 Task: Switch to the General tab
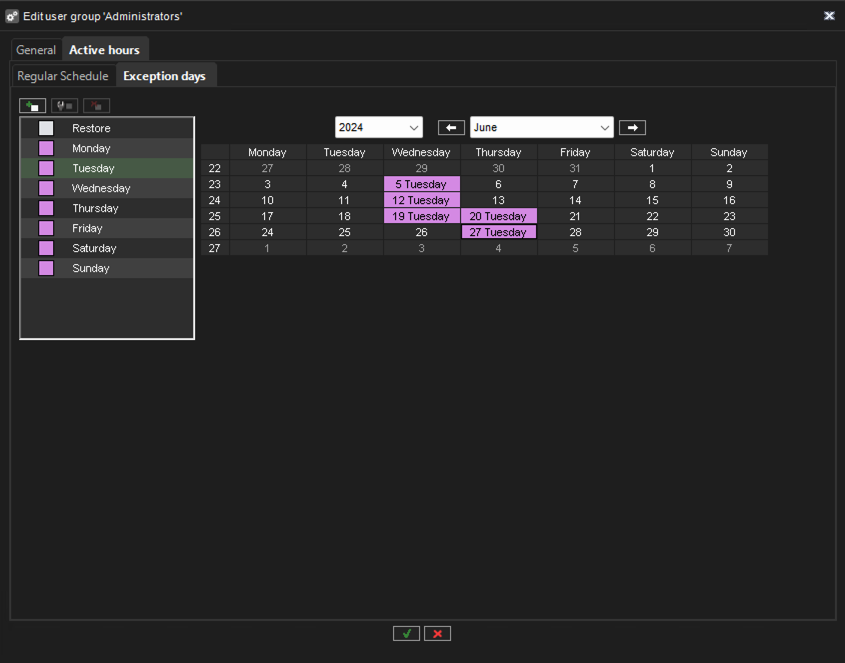36,50
